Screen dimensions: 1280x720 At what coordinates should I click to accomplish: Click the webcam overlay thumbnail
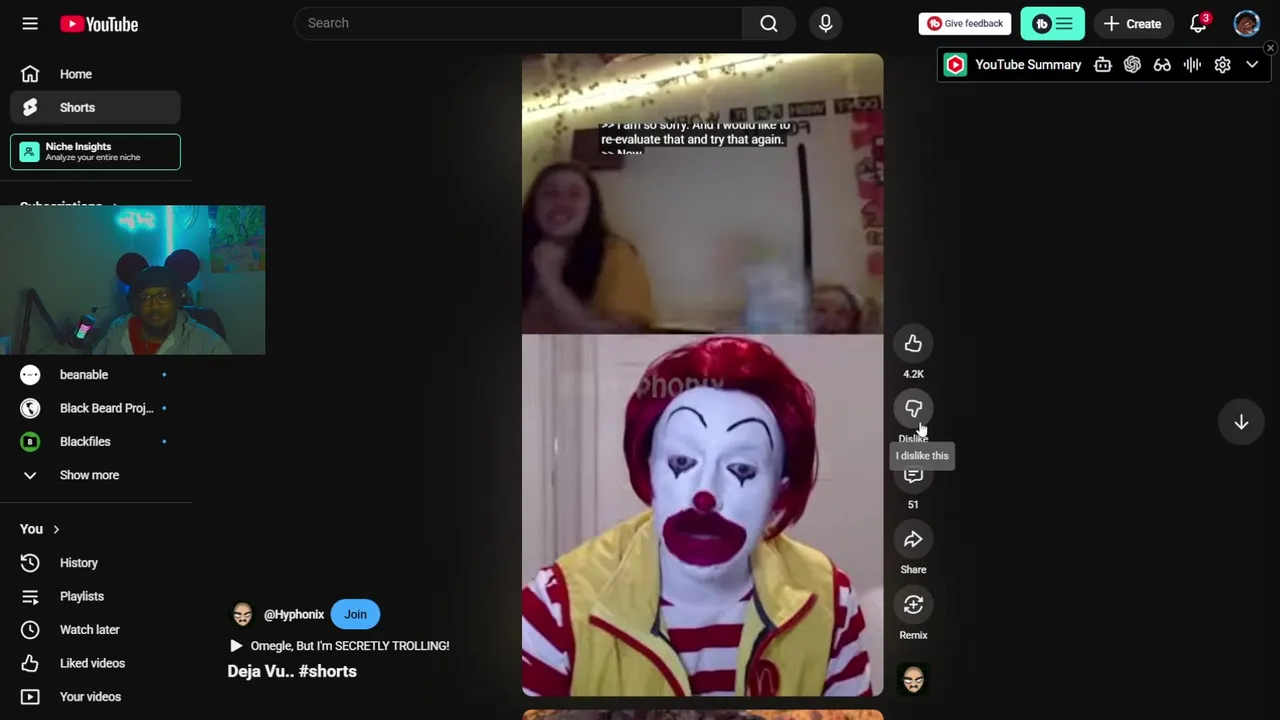132,280
